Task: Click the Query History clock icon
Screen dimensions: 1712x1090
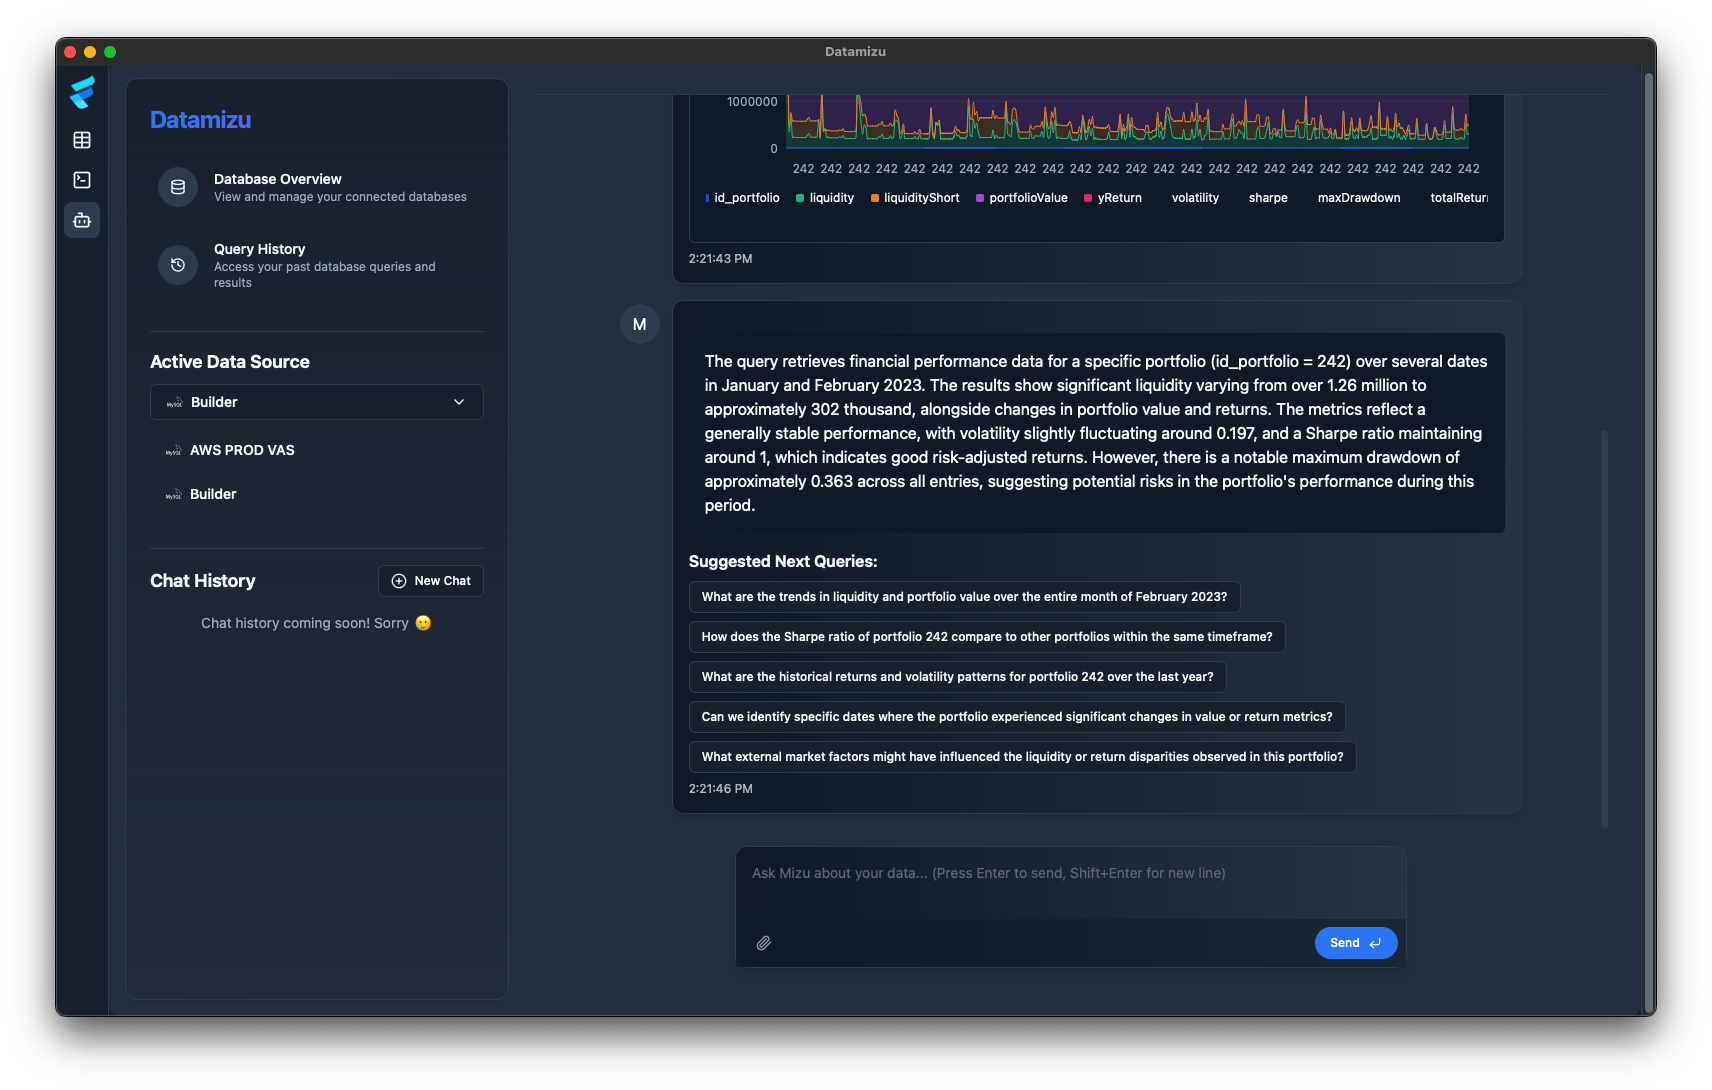Action: [x=178, y=265]
